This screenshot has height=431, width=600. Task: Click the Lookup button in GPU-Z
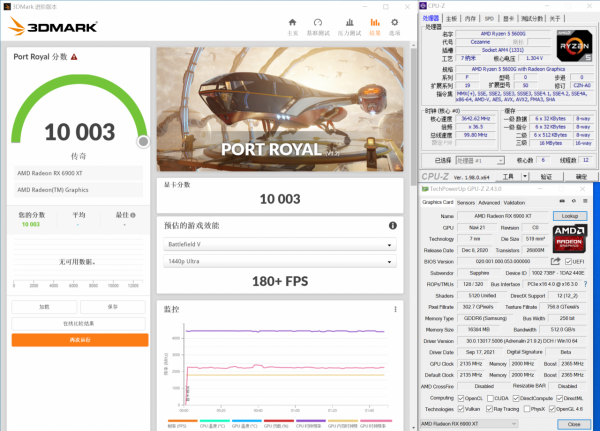click(x=571, y=215)
